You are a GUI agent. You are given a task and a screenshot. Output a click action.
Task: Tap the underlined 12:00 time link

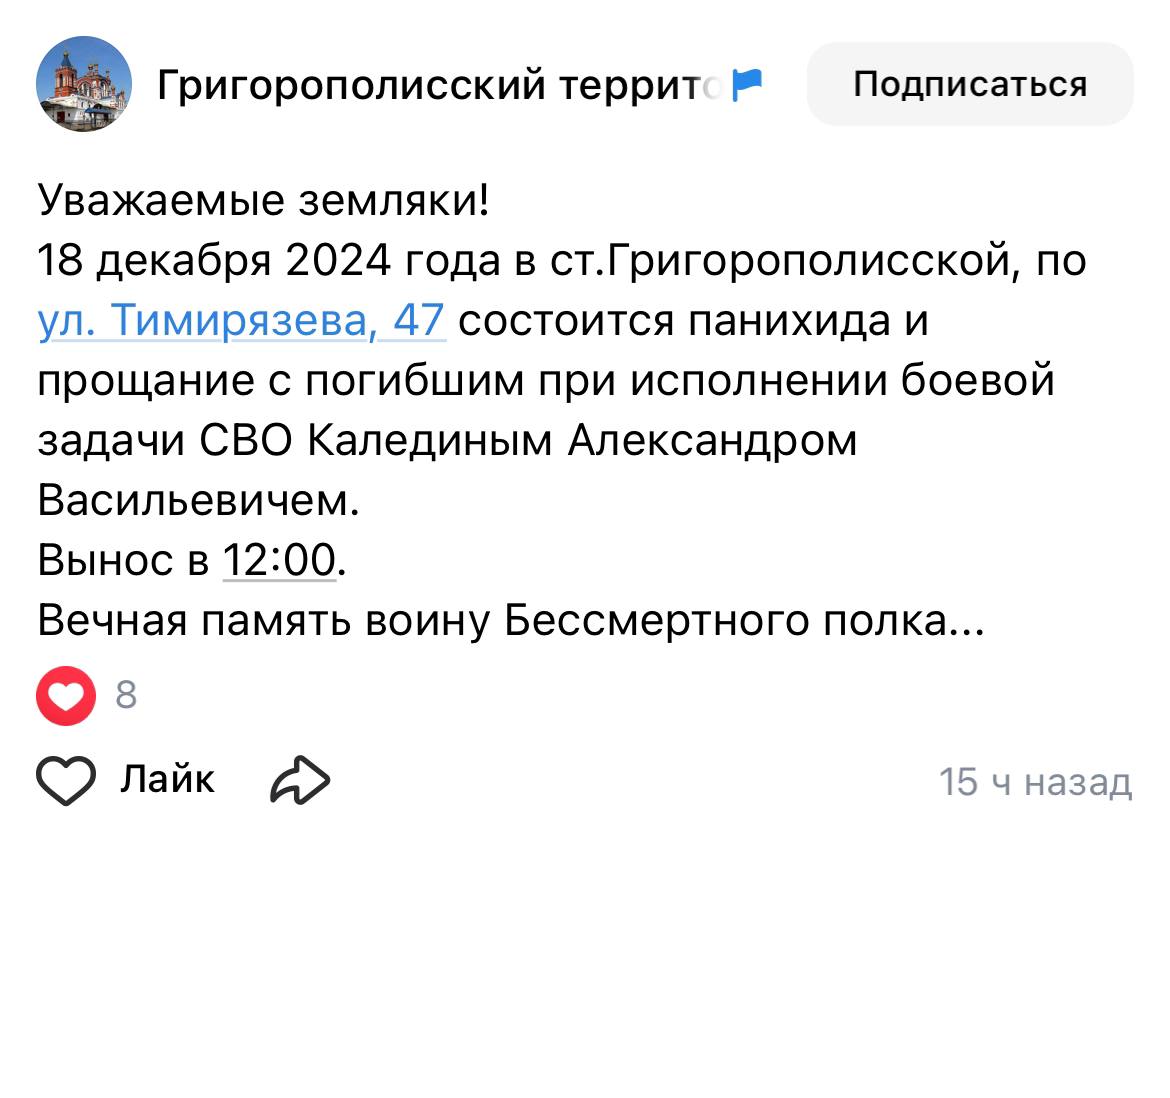[x=280, y=559]
